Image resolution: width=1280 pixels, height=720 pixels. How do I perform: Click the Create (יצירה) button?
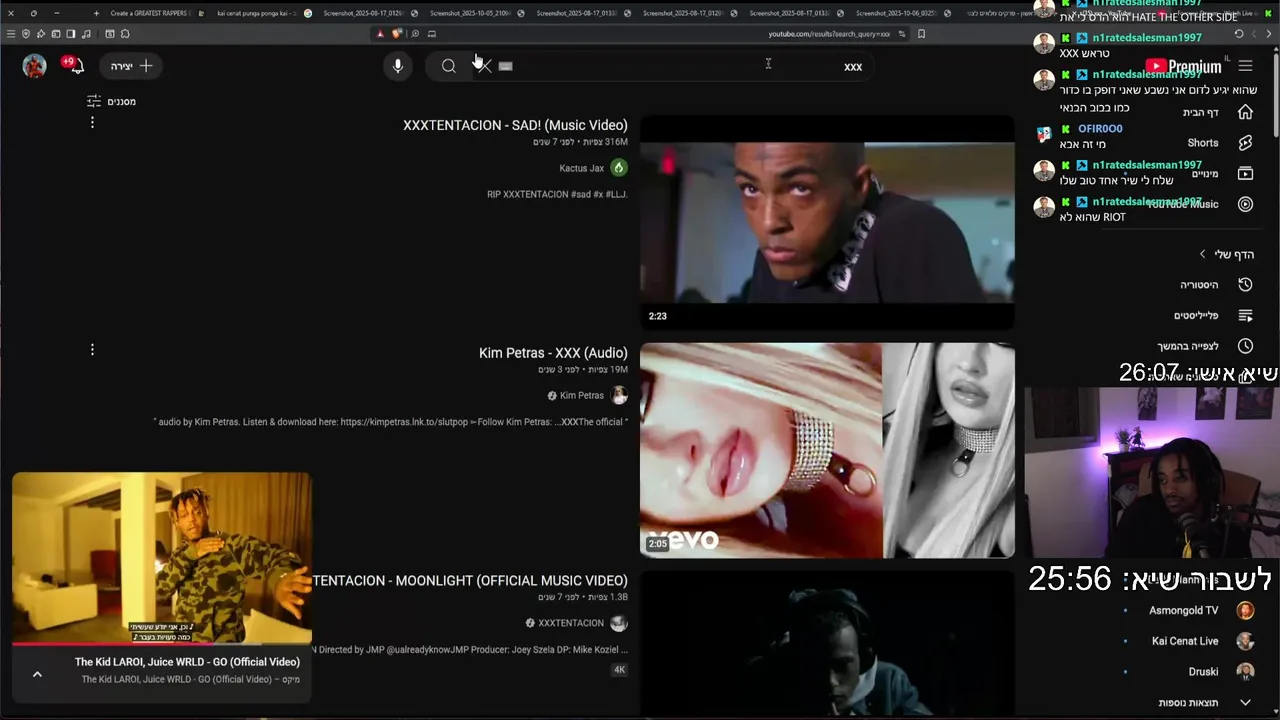pos(132,66)
